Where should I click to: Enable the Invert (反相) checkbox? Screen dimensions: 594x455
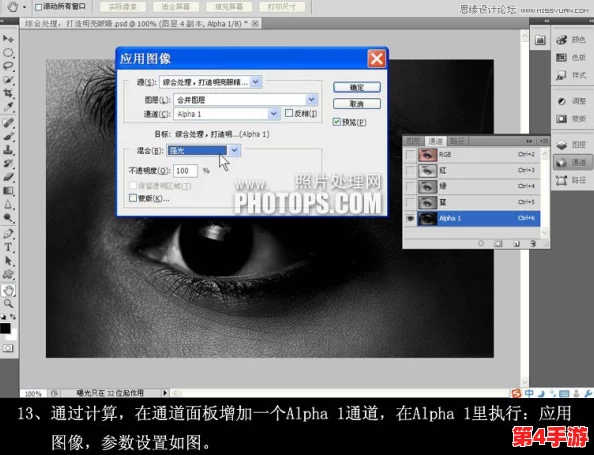(x=289, y=113)
